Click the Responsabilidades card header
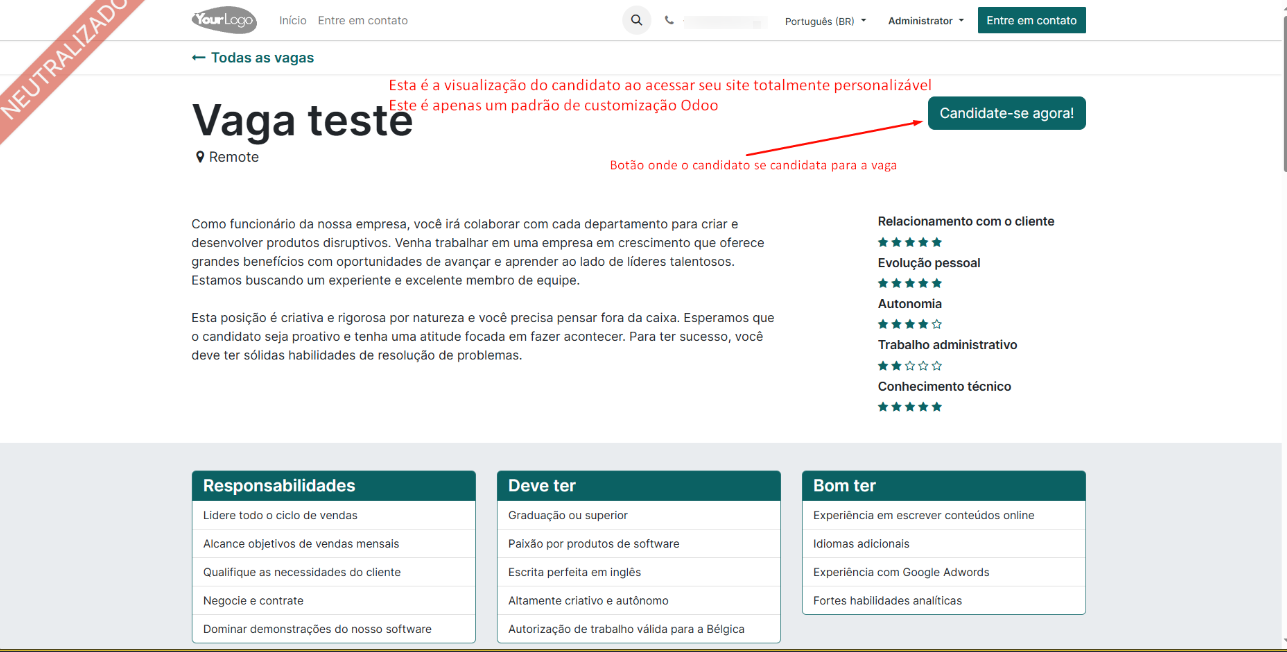The width and height of the screenshot is (1287, 652). point(334,486)
